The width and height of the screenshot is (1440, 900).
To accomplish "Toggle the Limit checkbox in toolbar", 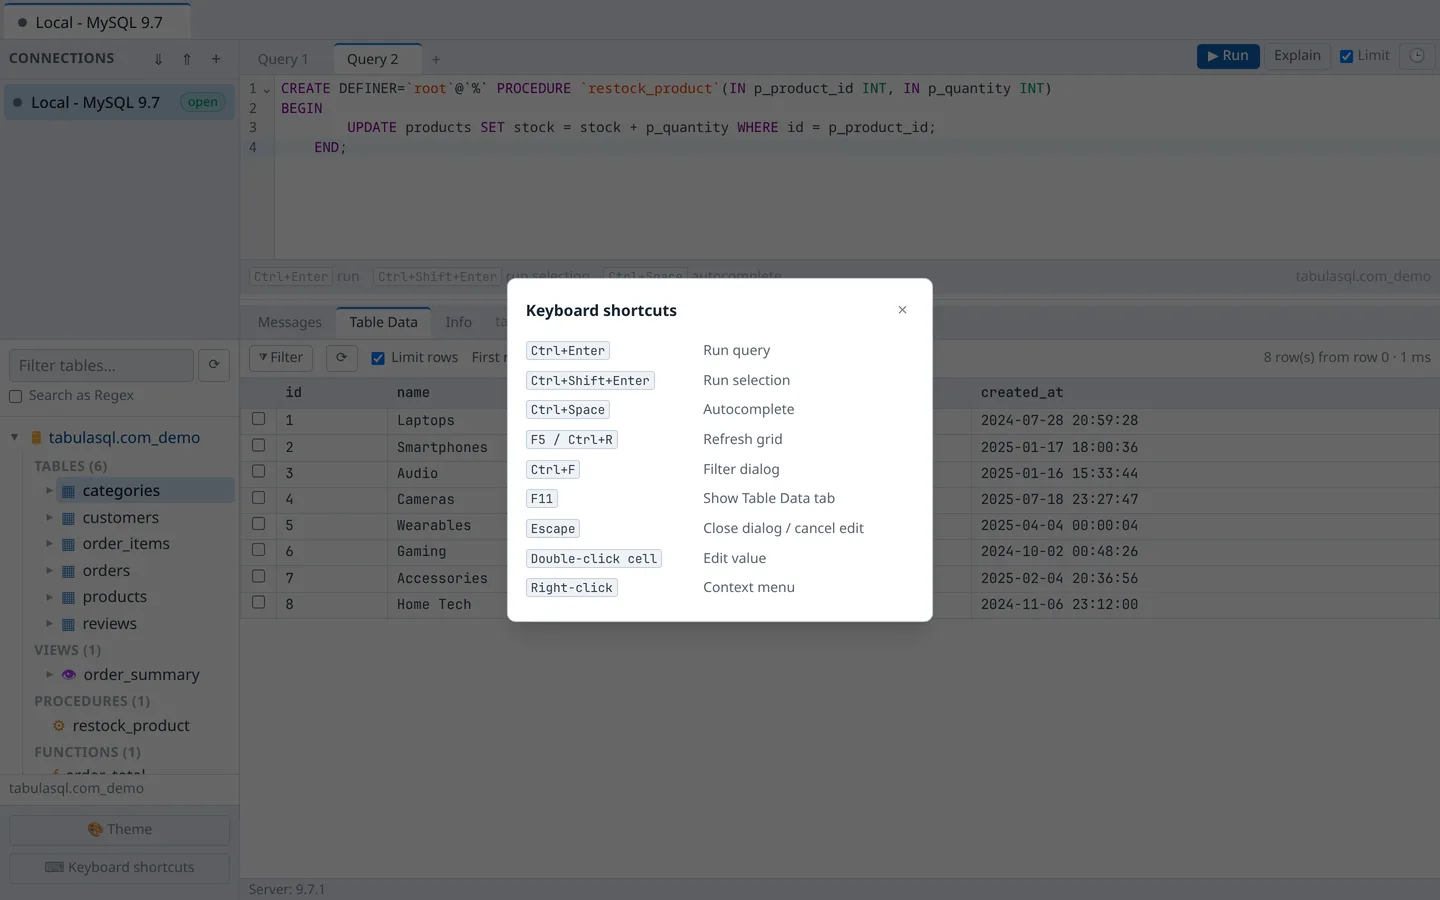I will (x=1347, y=56).
